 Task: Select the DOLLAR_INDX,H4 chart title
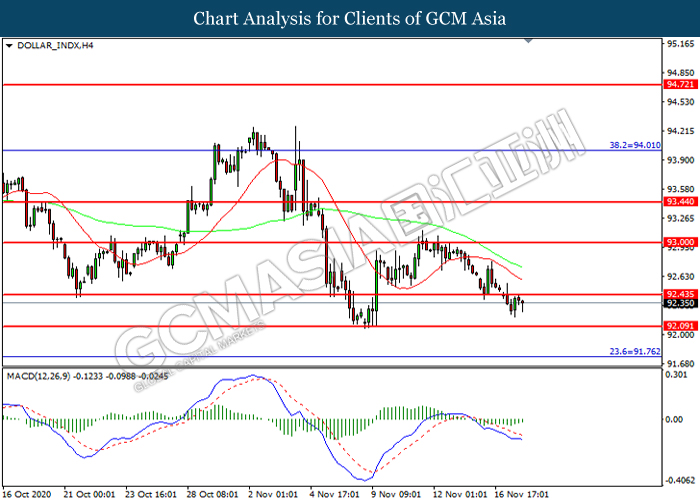[x=55, y=46]
